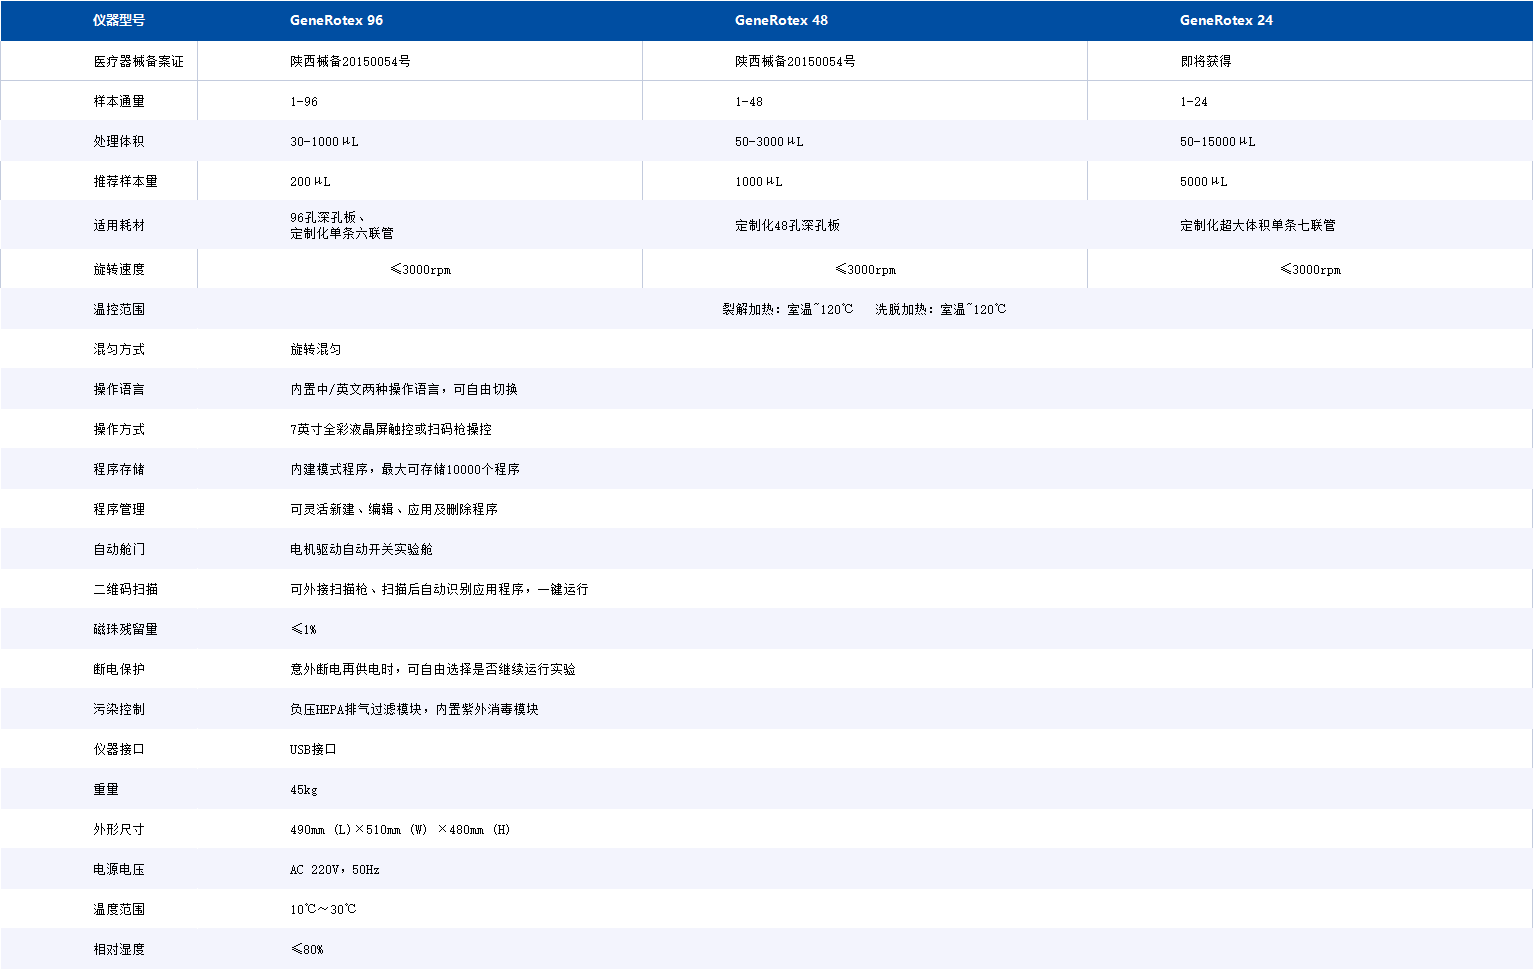
Task: Click the '洗脱加热：室温~120℃' text
Action: [x=941, y=309]
